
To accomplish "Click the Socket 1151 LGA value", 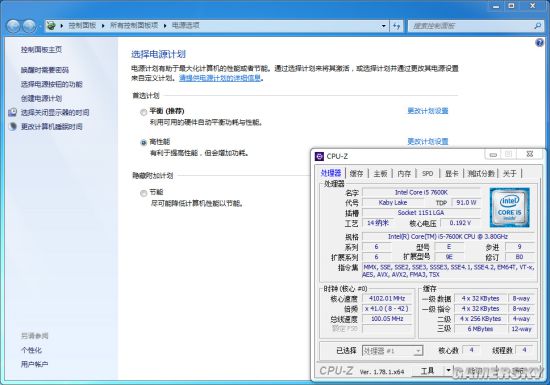I will (421, 212).
